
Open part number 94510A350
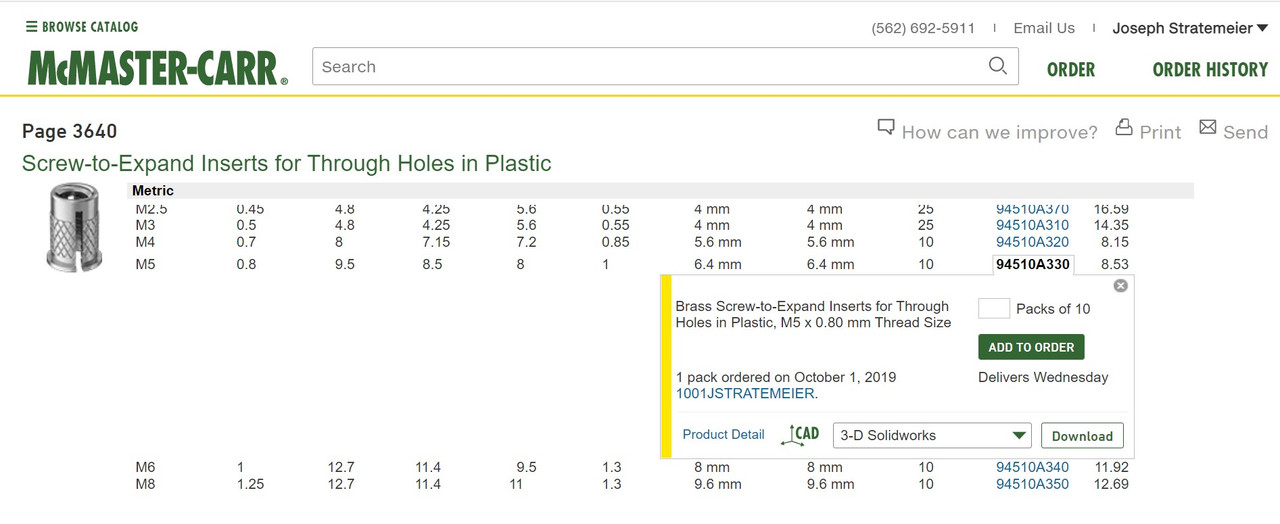tap(1032, 484)
